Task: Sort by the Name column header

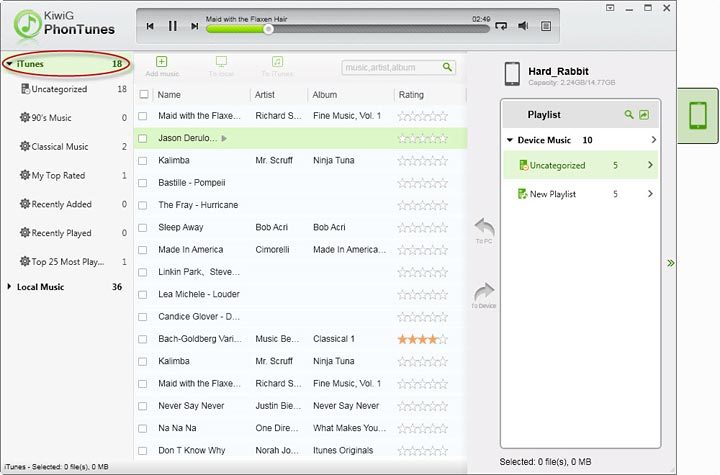Action: tap(169, 95)
